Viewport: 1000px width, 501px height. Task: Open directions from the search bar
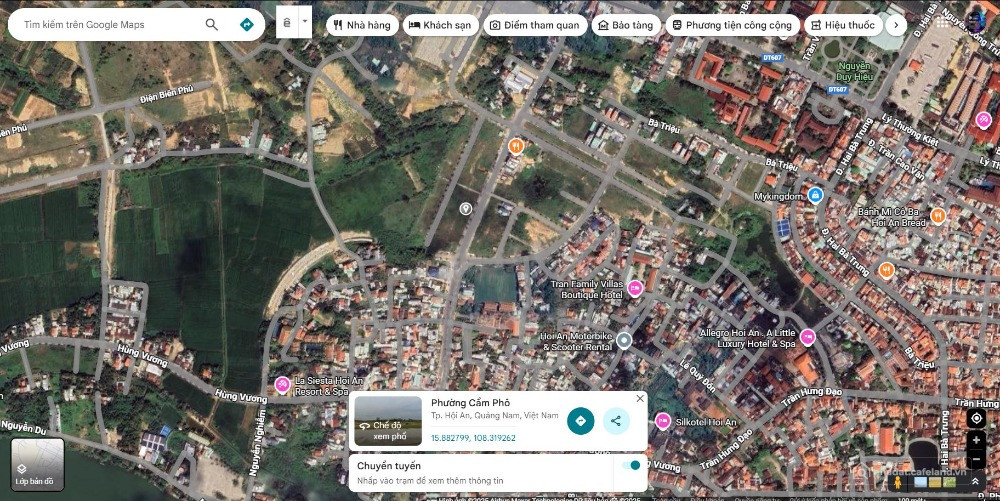pos(246,24)
